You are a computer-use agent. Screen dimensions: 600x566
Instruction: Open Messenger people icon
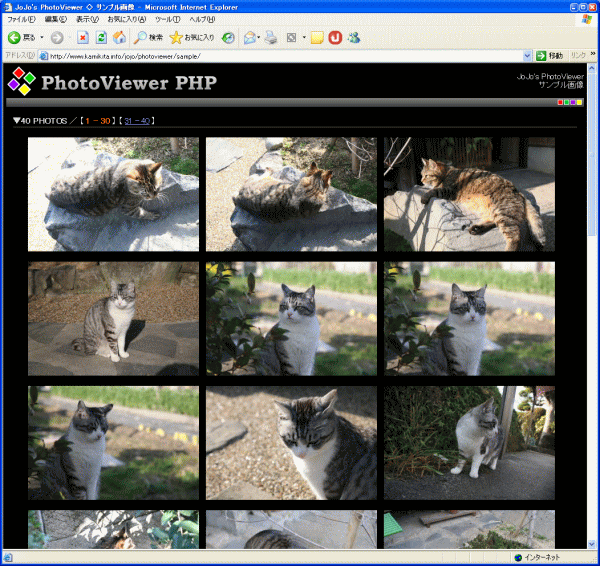coord(354,38)
